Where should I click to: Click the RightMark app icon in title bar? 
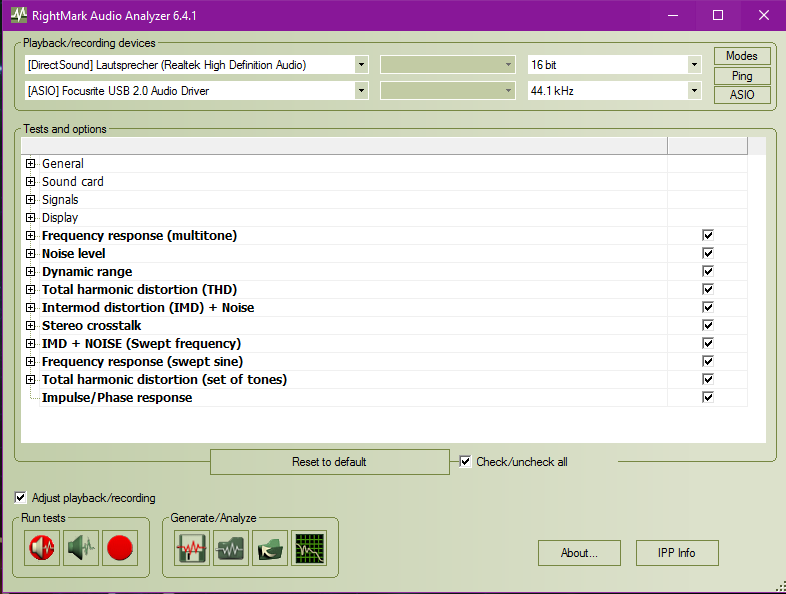point(19,15)
